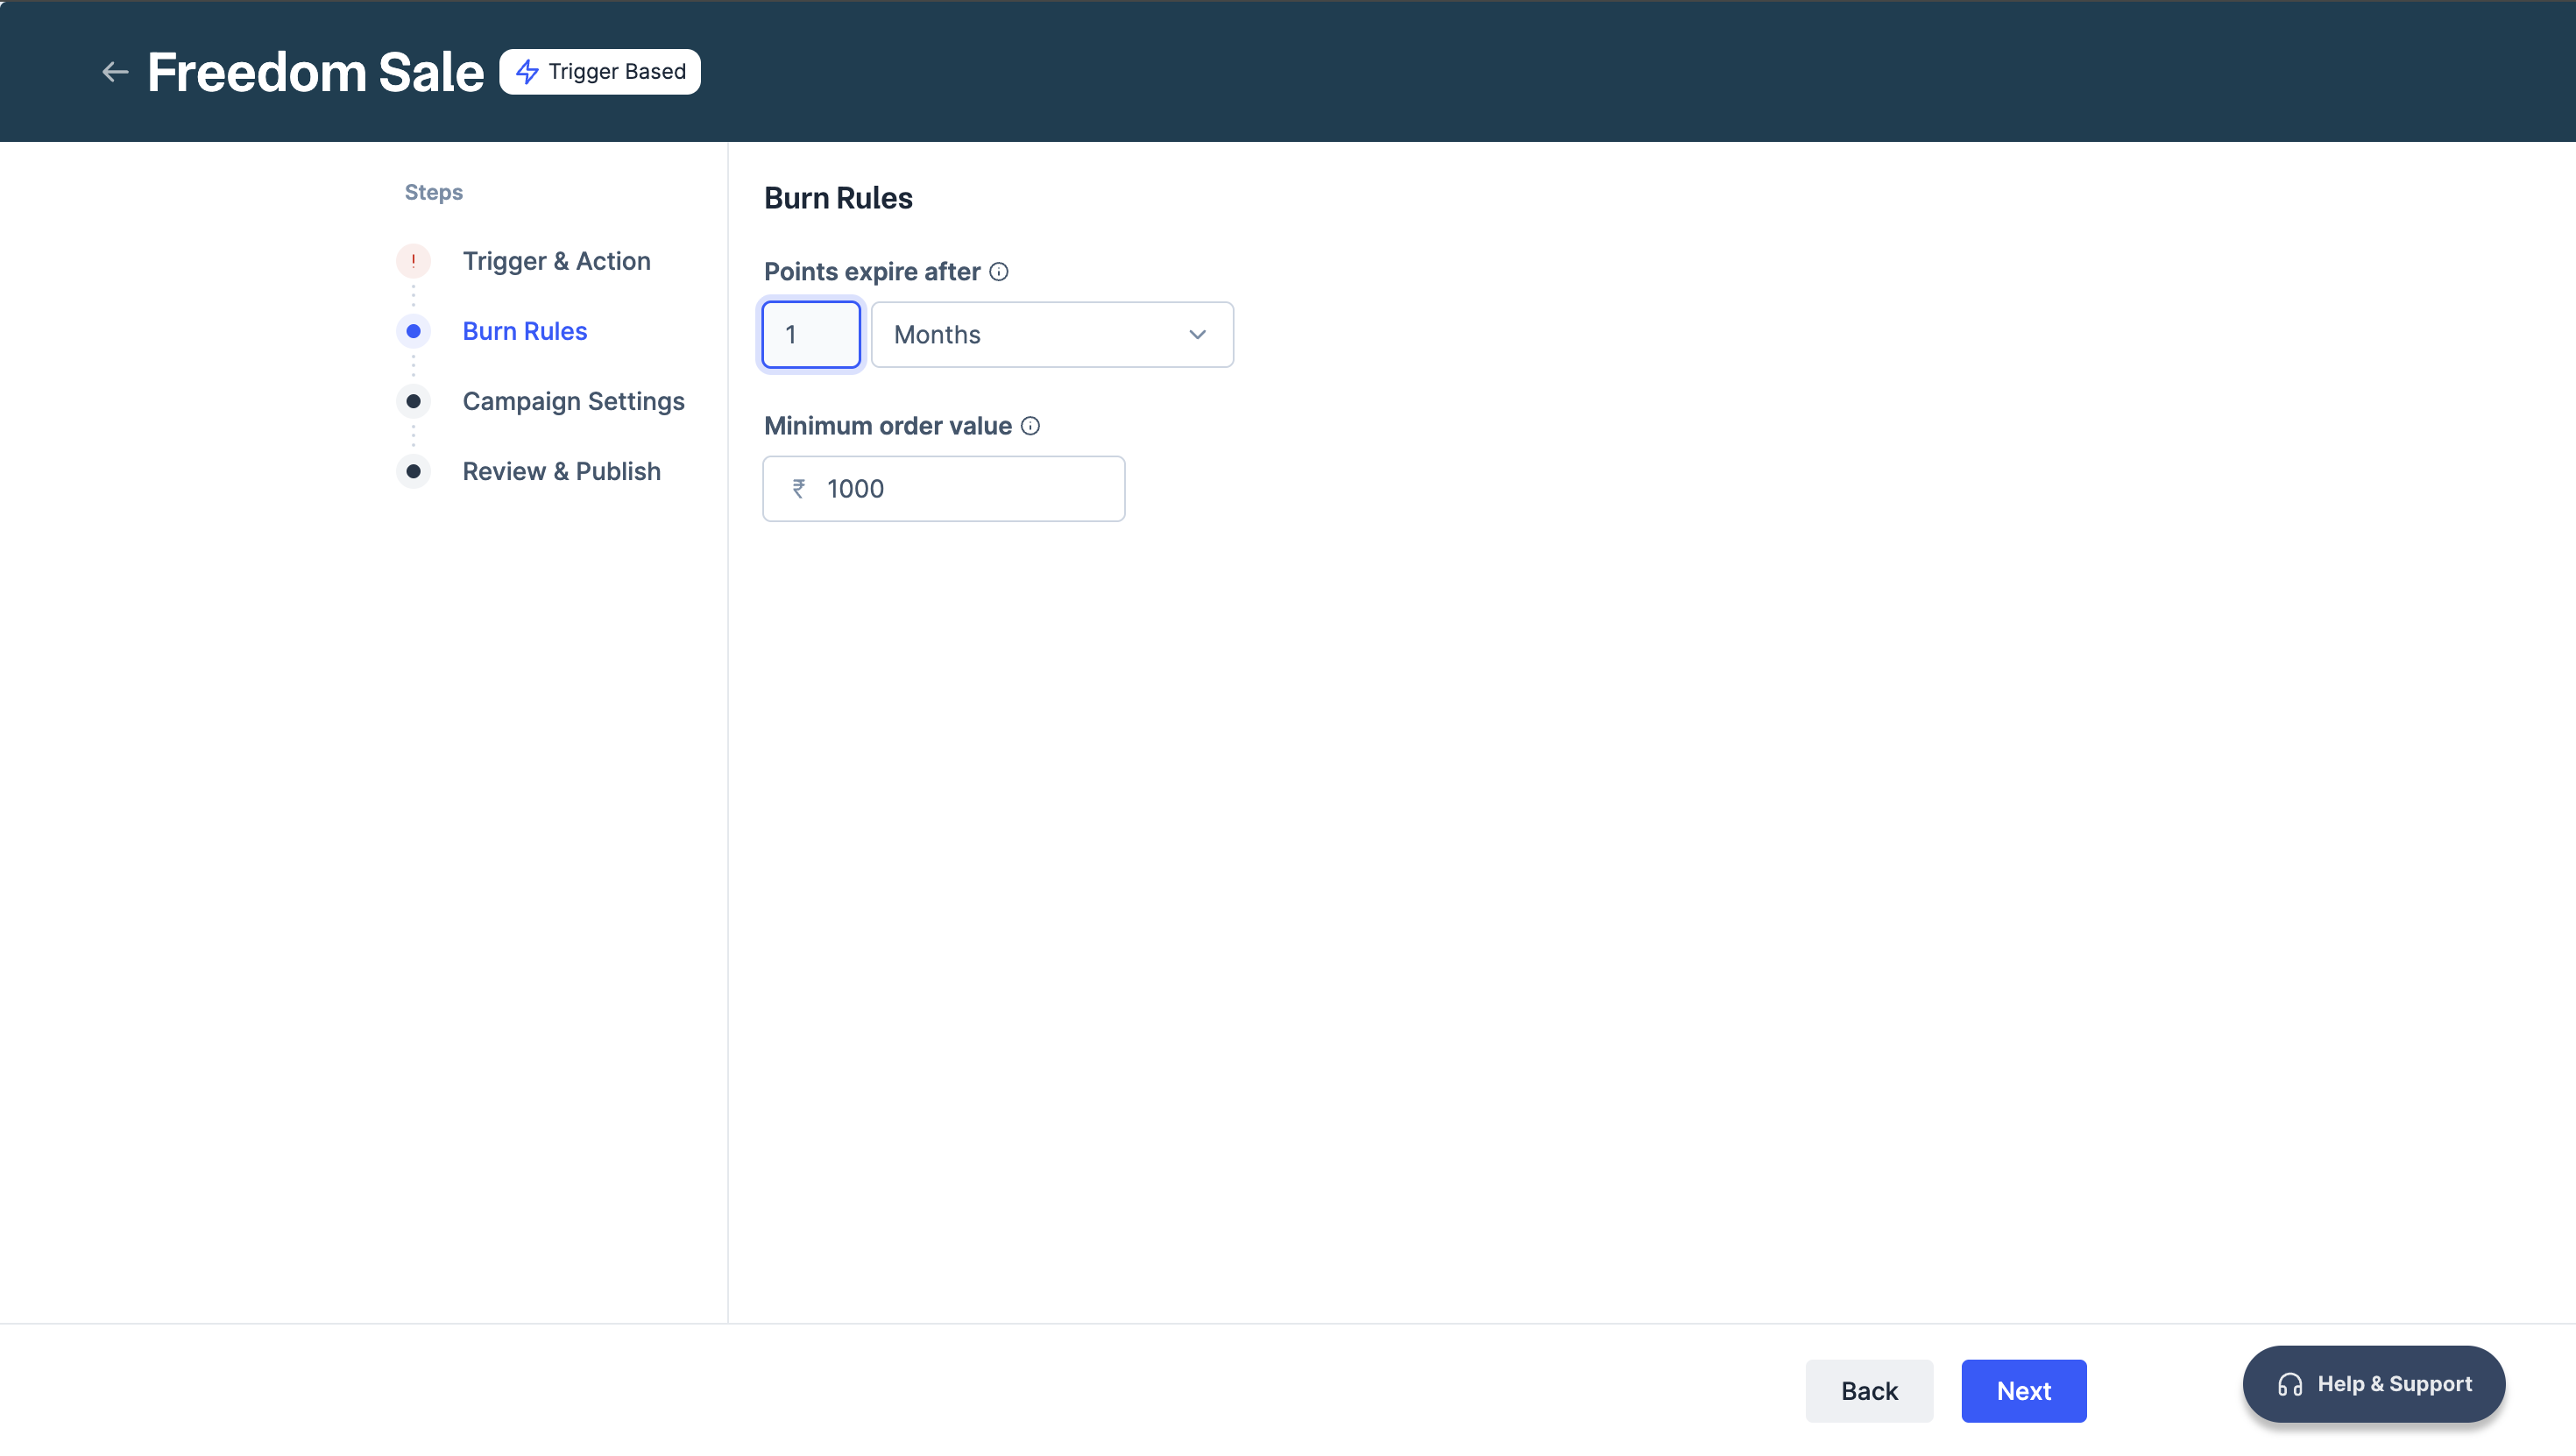Click the Review & Publish step bullet icon
Viewport: 2576px width, 1456px height.
click(x=413, y=471)
